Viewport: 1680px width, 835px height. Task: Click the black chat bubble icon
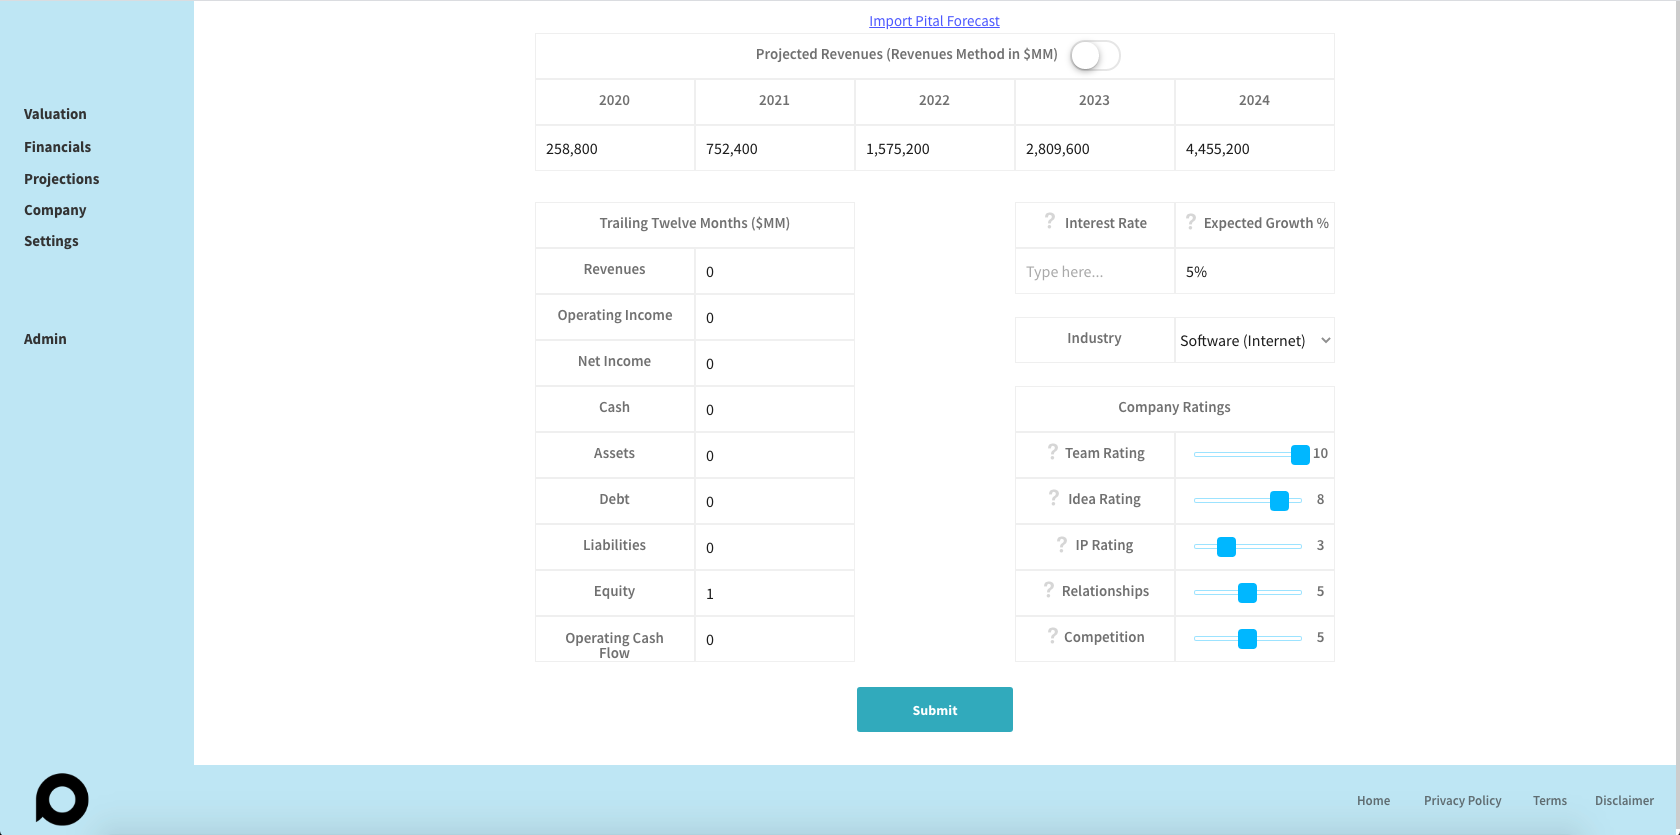(x=62, y=799)
